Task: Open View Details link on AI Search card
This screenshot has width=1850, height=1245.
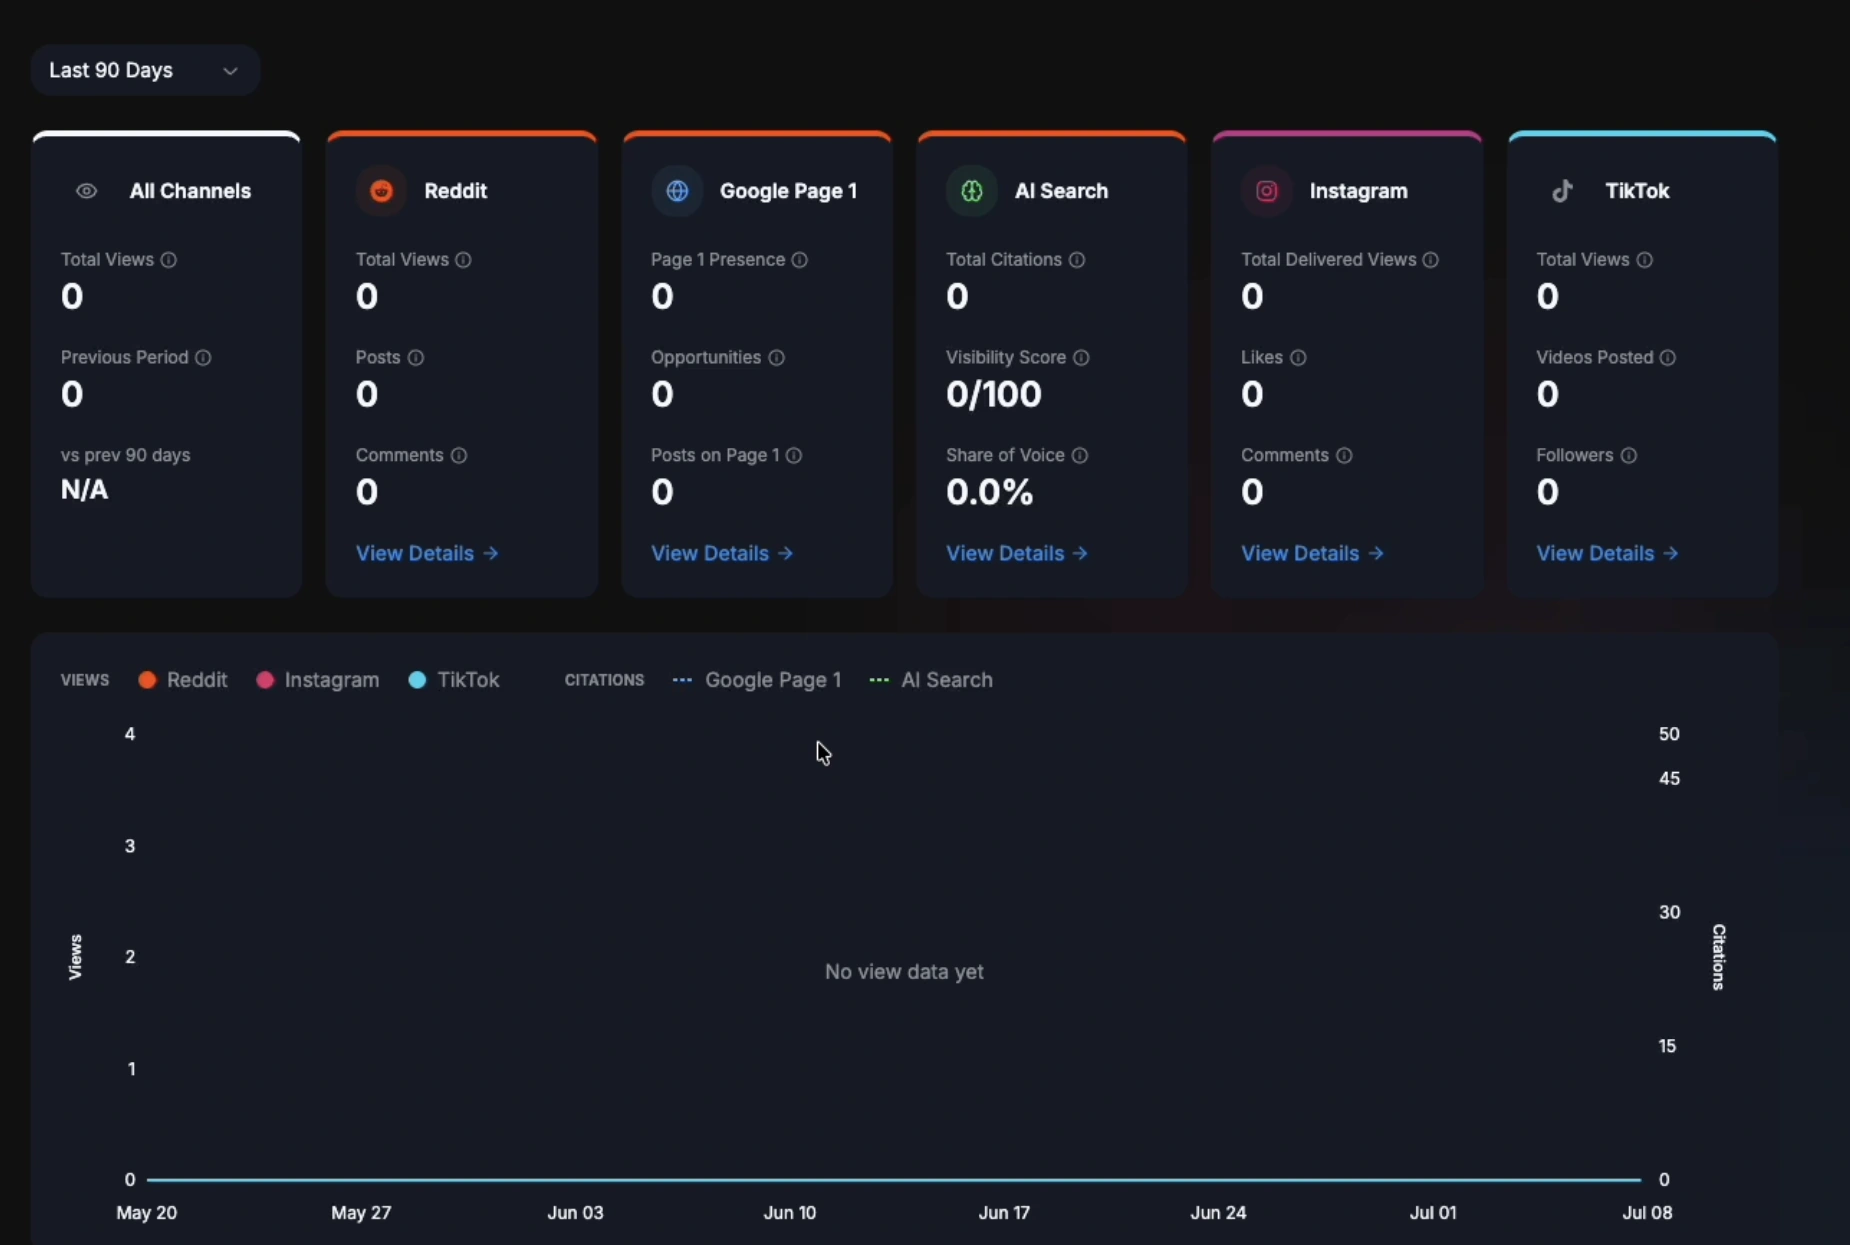Action: pos(1017,553)
